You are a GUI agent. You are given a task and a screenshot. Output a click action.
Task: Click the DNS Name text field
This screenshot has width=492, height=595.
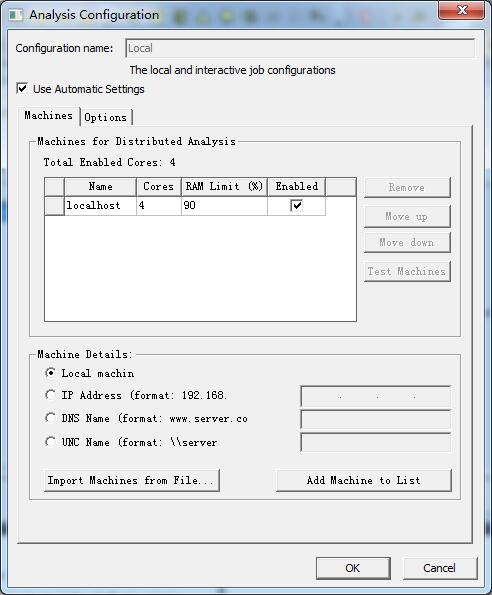tap(376, 419)
